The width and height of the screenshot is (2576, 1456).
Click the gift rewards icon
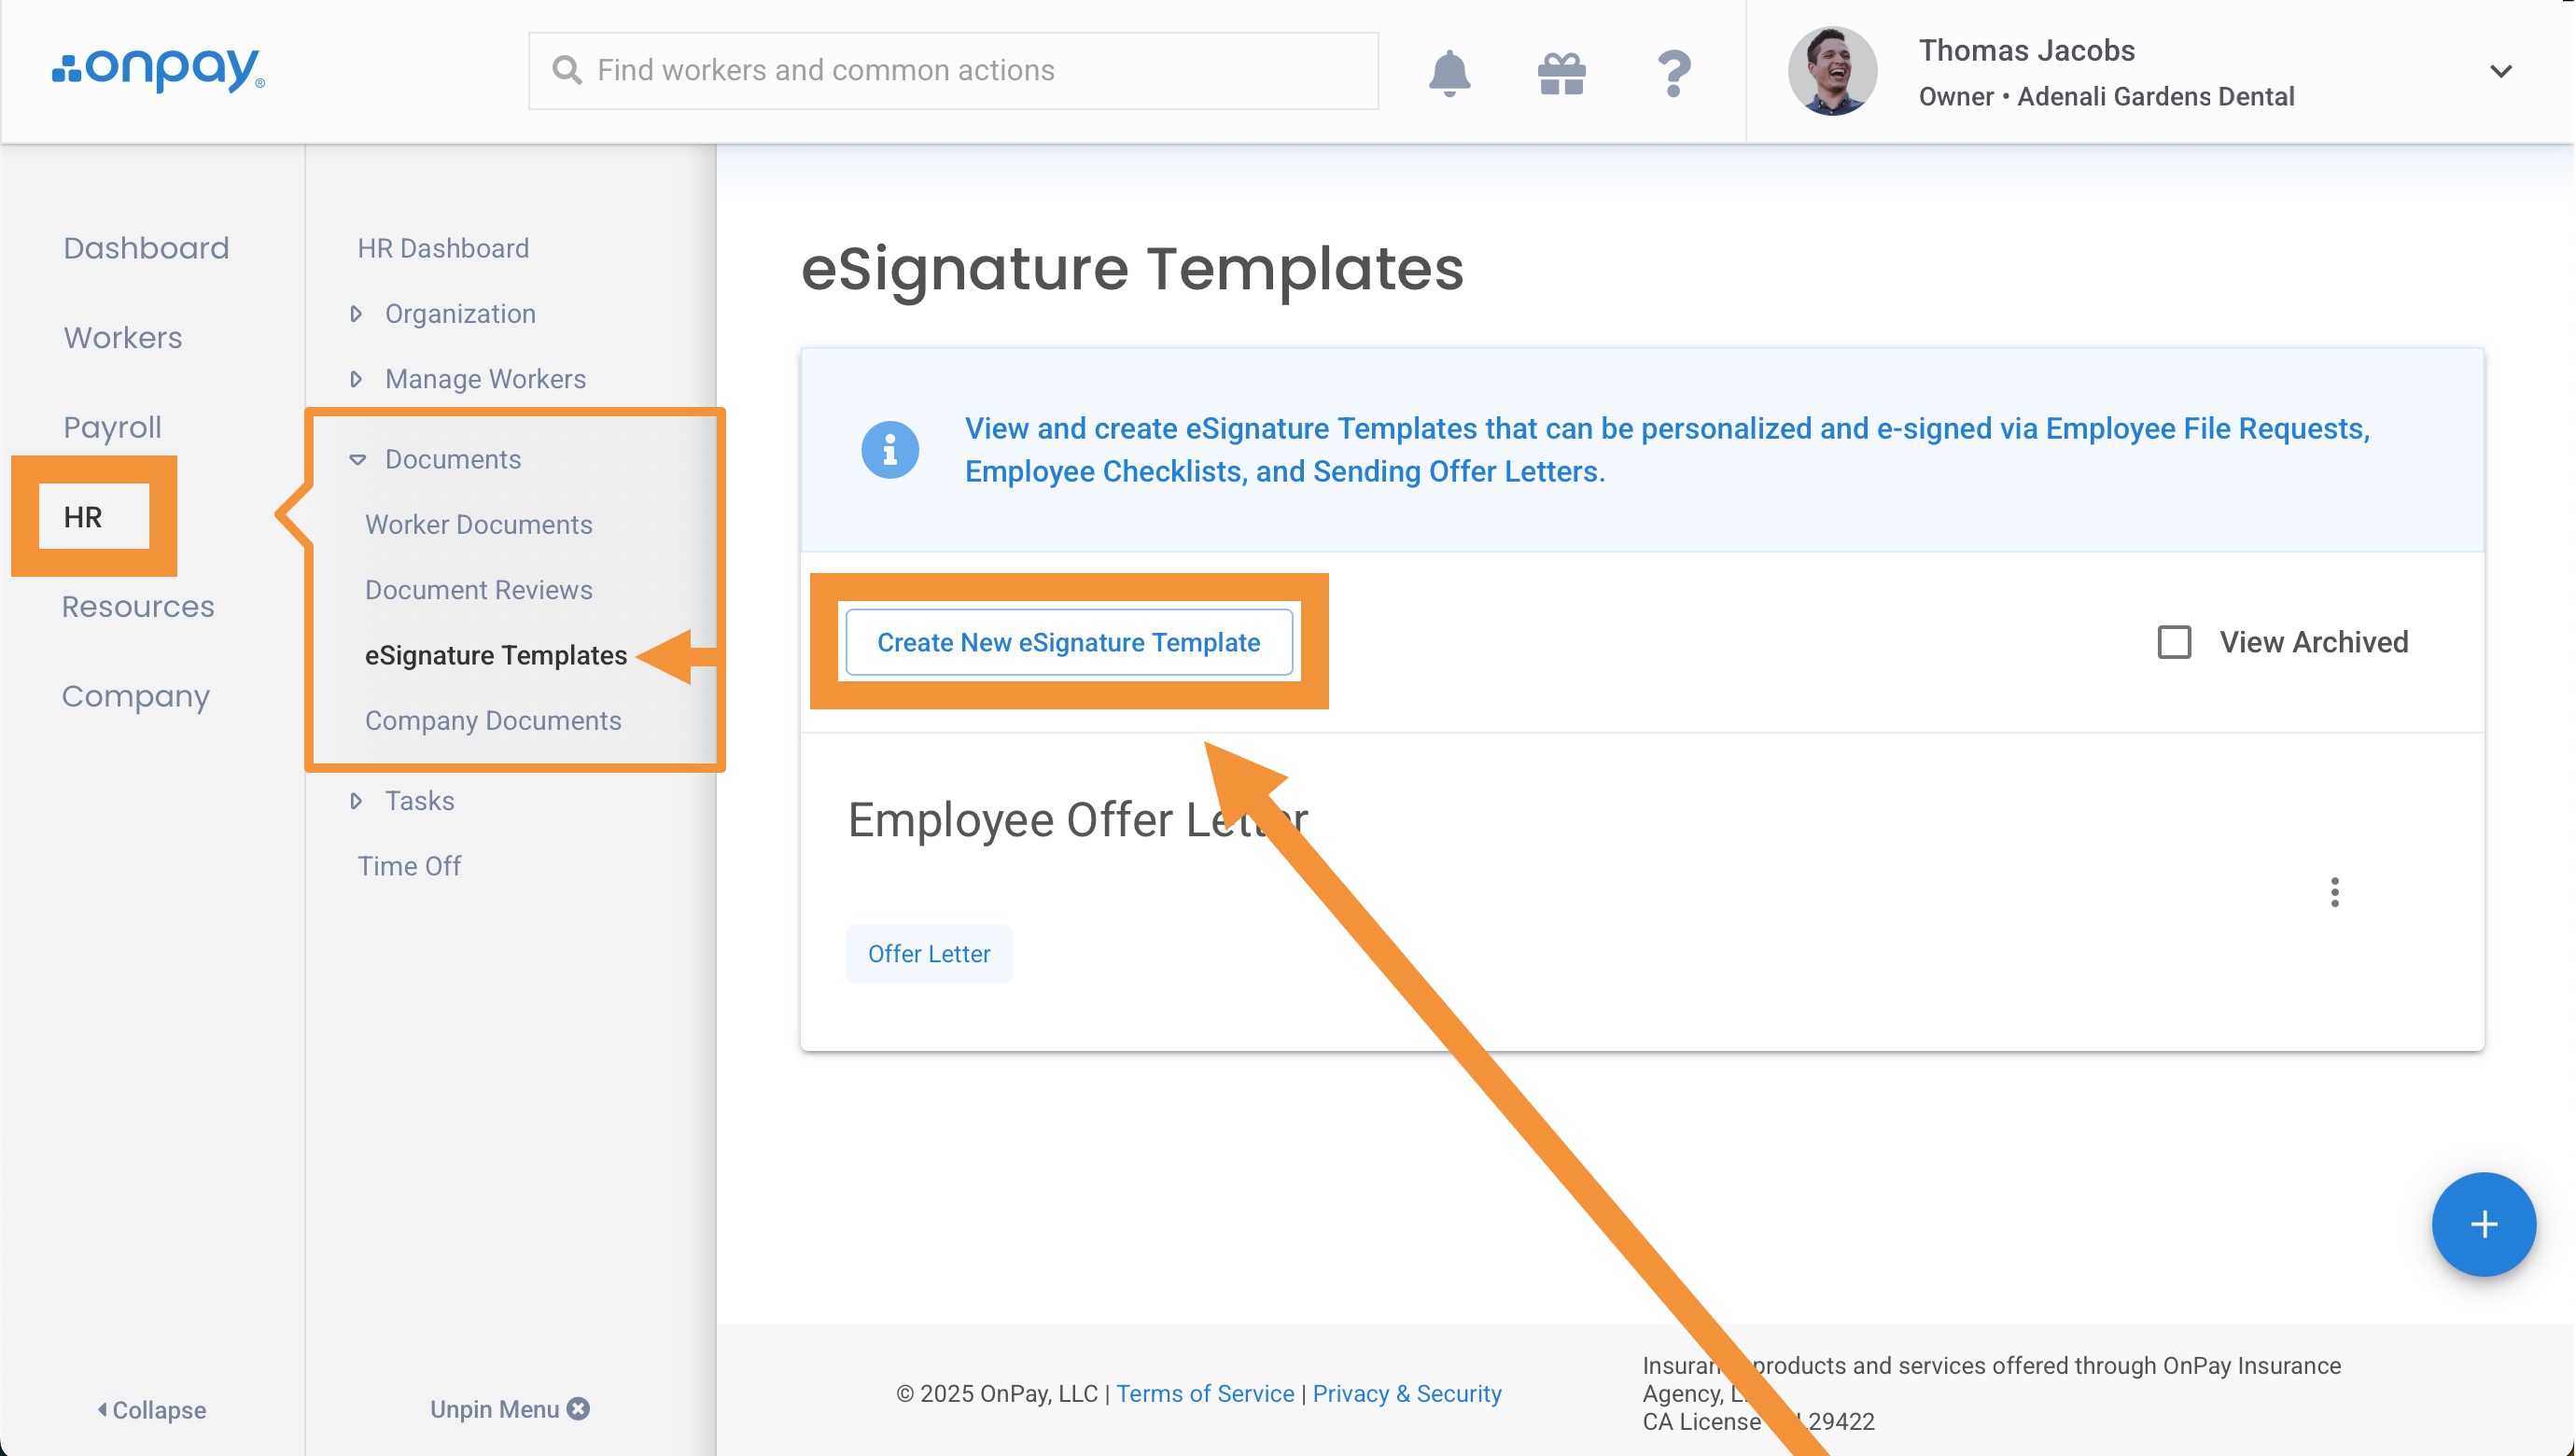1561,73
